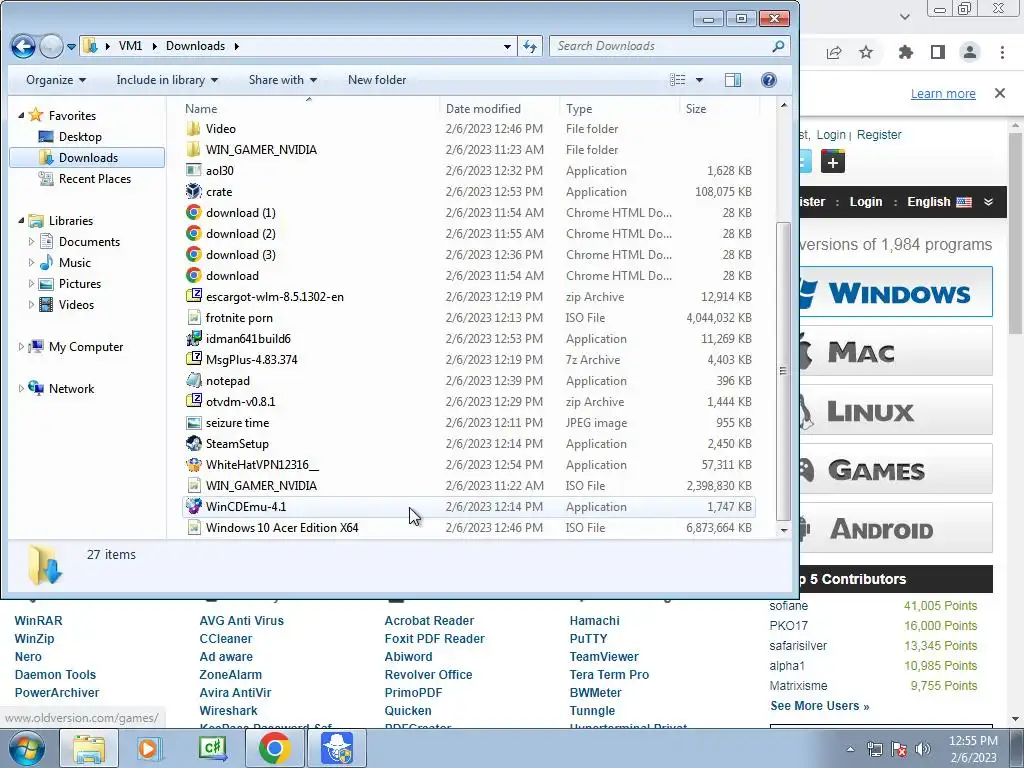This screenshot has height=768, width=1024.
Task: Open the view options dropdown arrow
Action: pyautogui.click(x=699, y=80)
